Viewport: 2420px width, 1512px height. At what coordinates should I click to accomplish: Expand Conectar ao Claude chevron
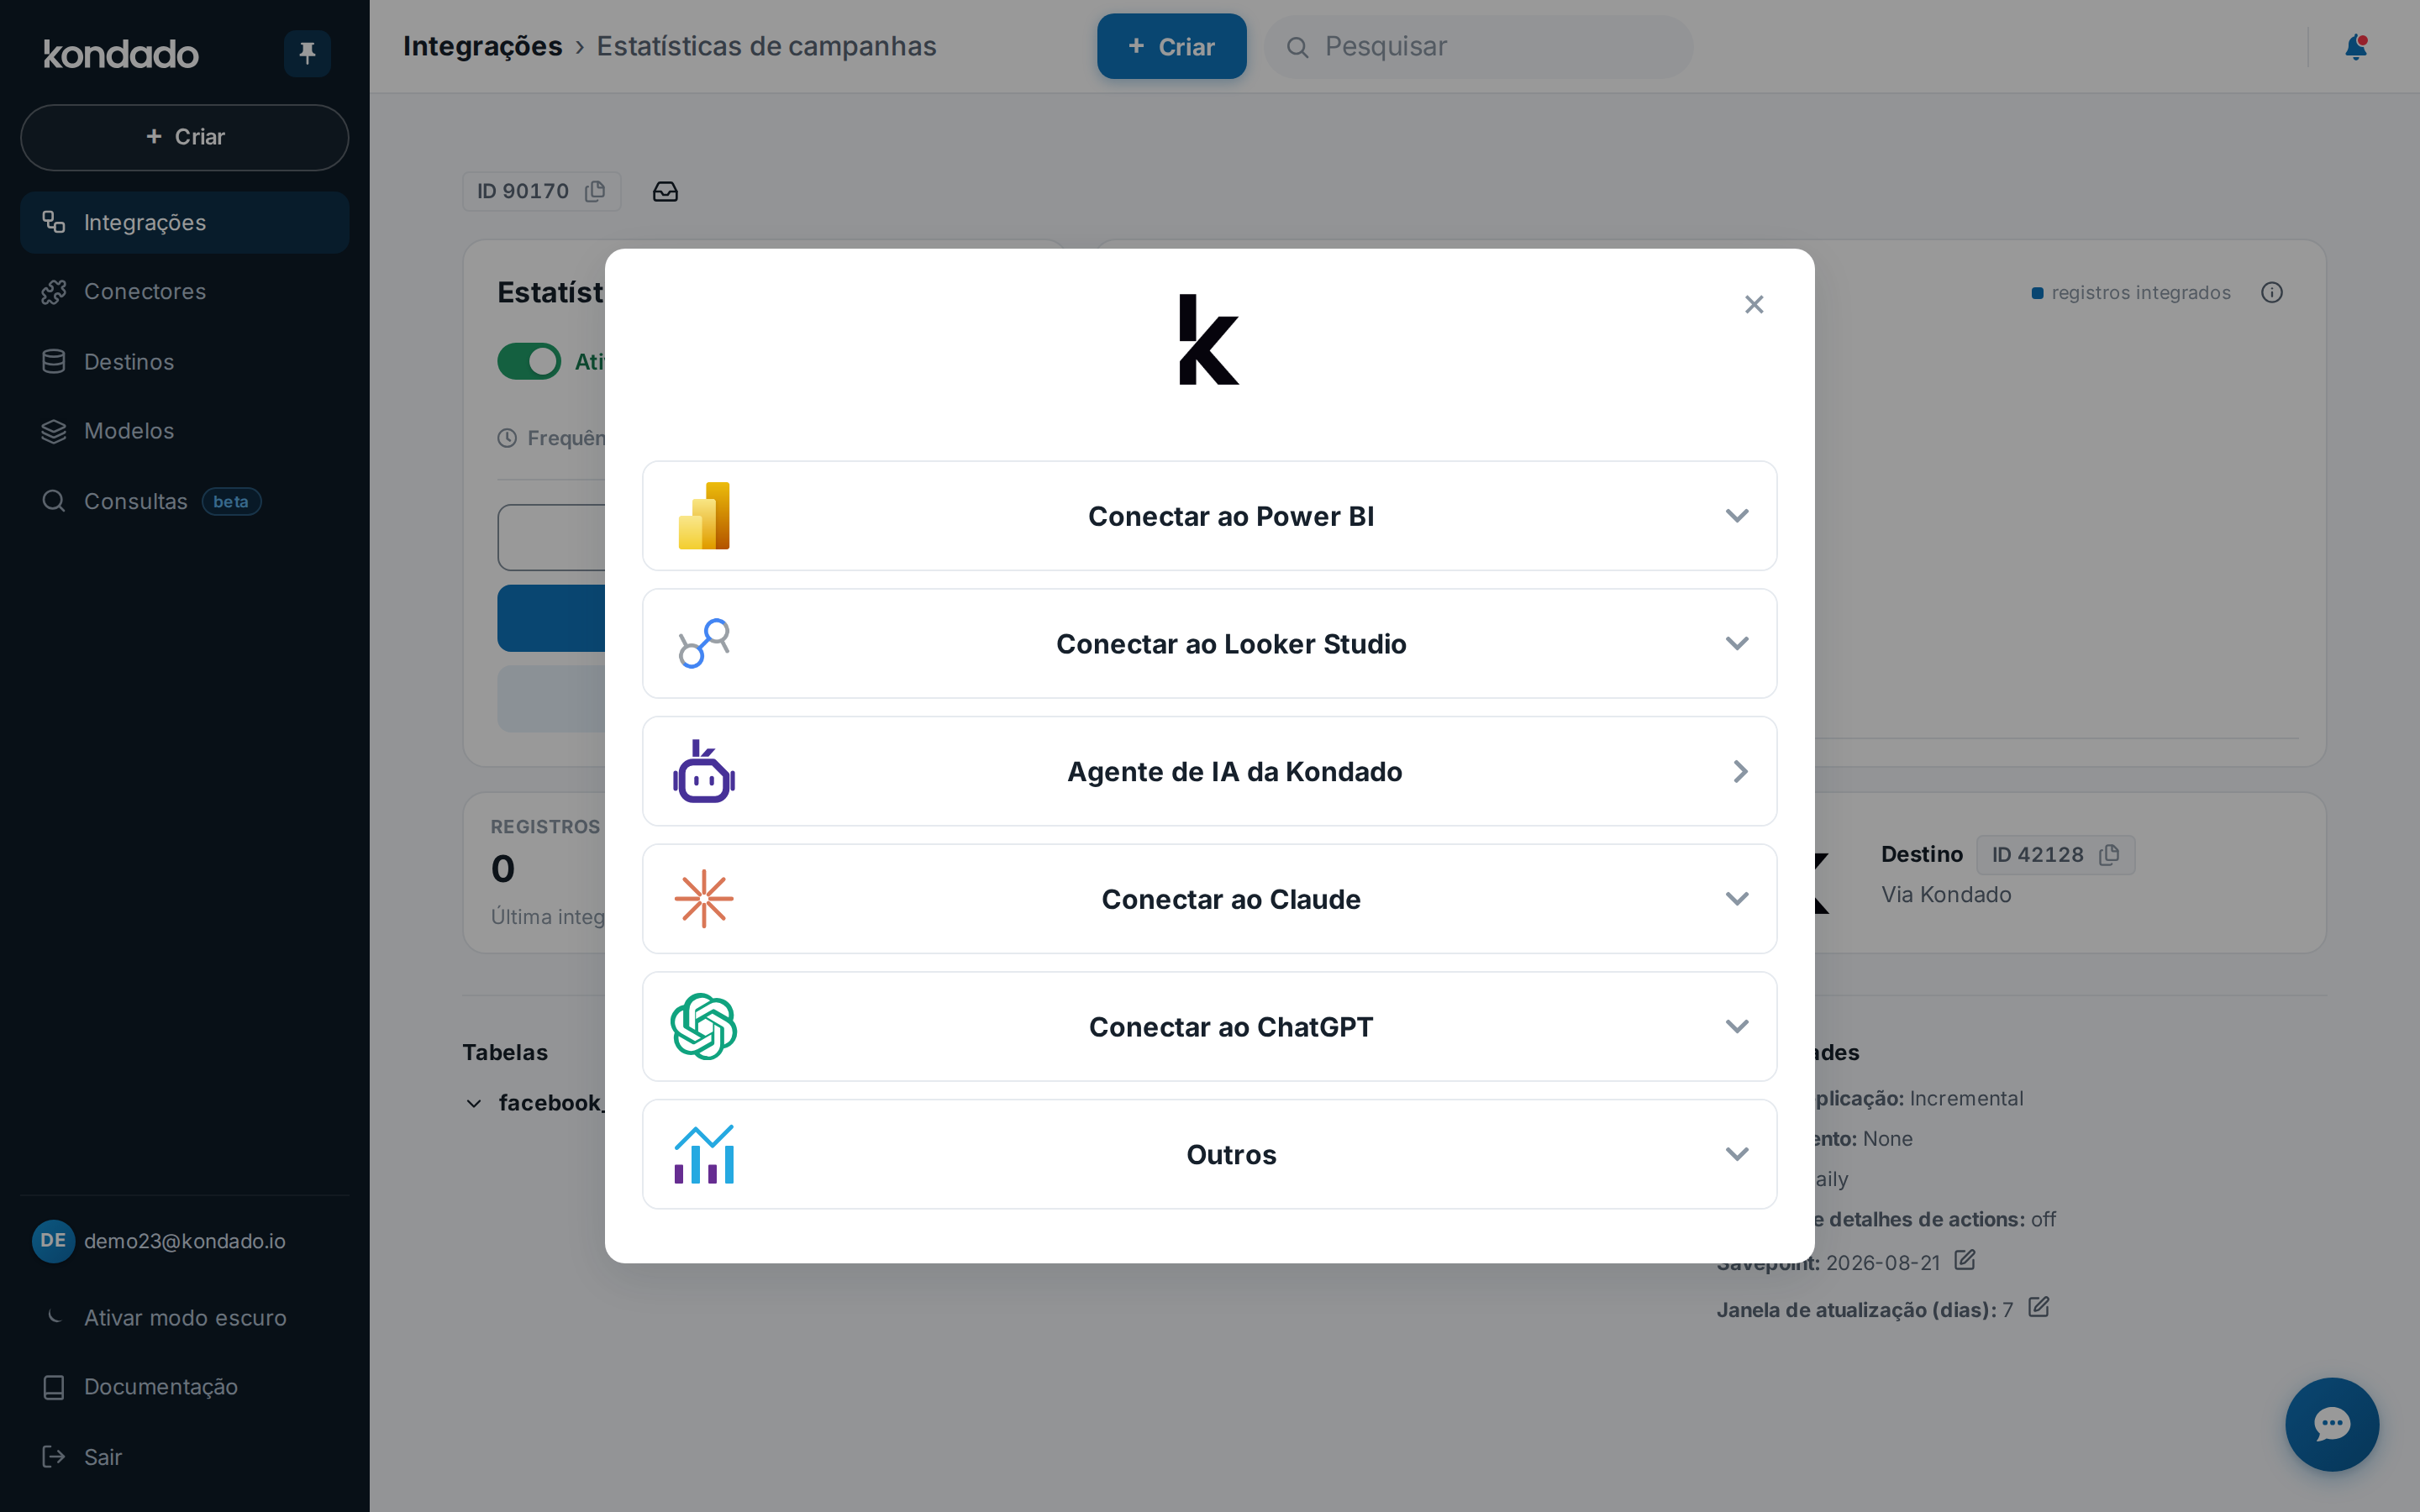click(x=1737, y=899)
